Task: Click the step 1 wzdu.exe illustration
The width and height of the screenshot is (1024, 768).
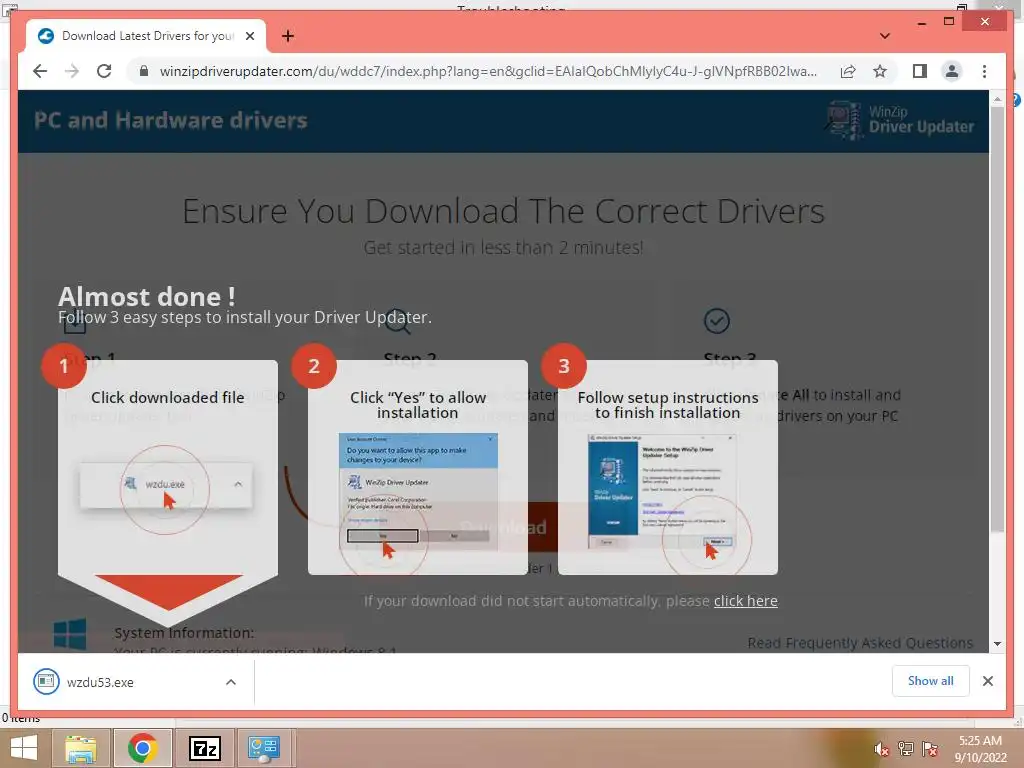Action: (x=166, y=486)
